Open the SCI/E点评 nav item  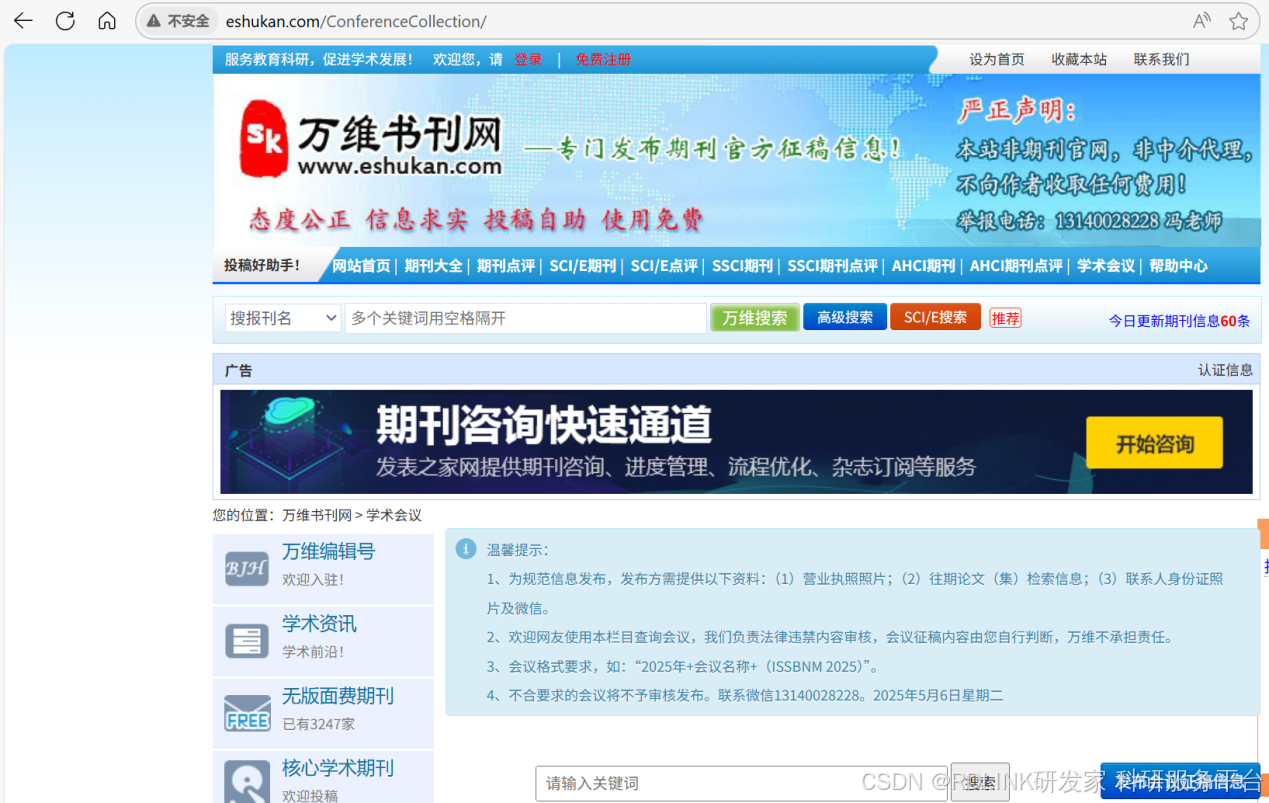coord(664,266)
